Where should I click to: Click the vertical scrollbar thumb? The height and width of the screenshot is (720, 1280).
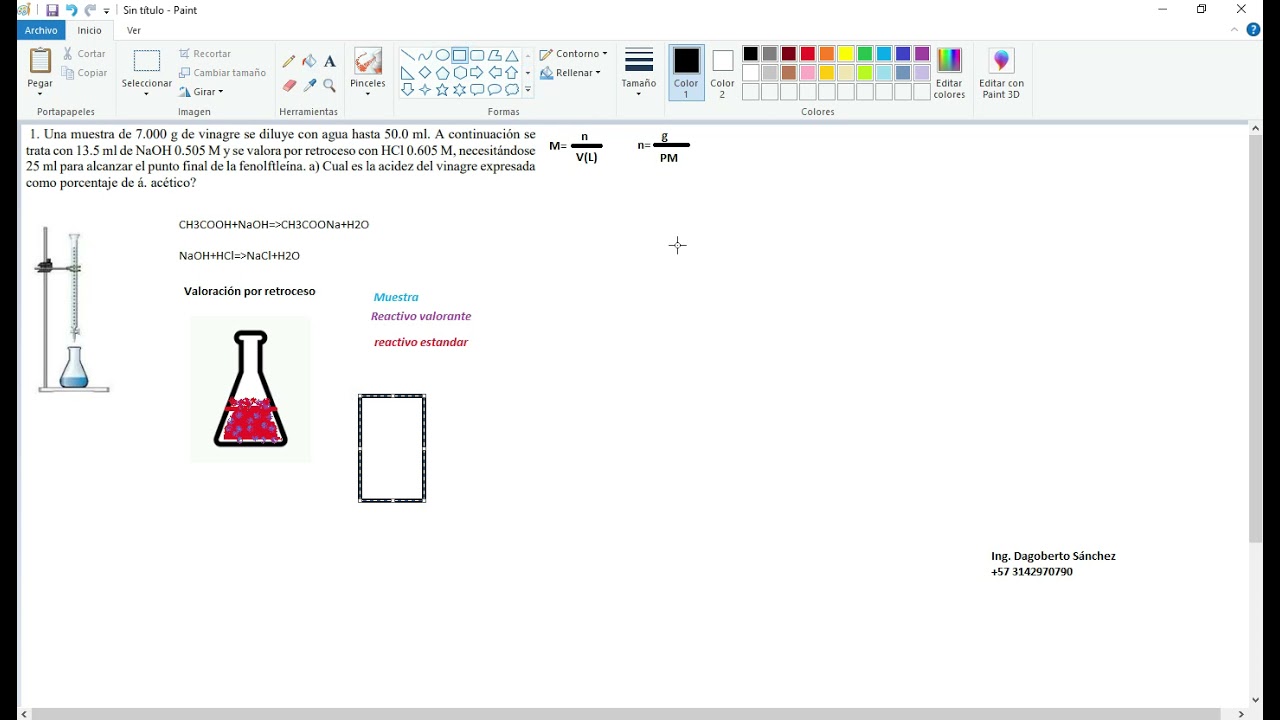coord(1256,338)
